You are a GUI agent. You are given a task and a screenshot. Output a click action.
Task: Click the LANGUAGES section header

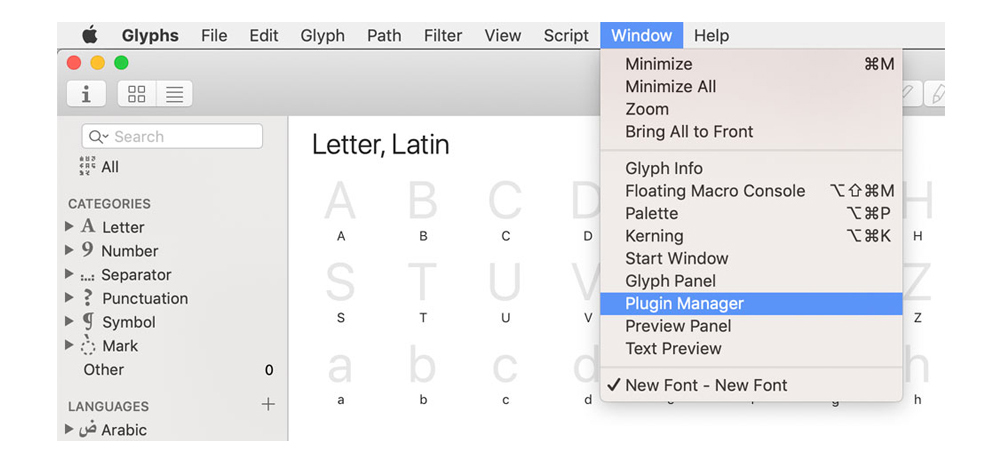pos(108,406)
